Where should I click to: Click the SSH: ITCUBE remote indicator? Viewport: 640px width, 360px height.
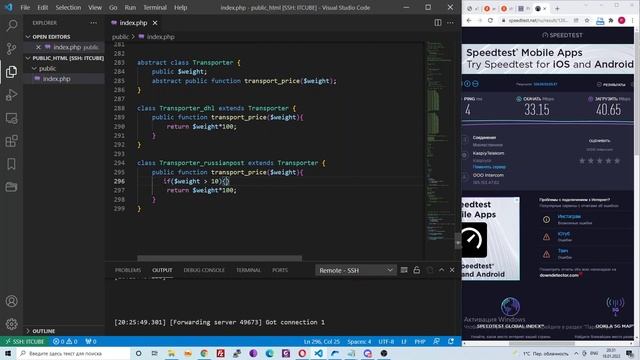pos(24,341)
